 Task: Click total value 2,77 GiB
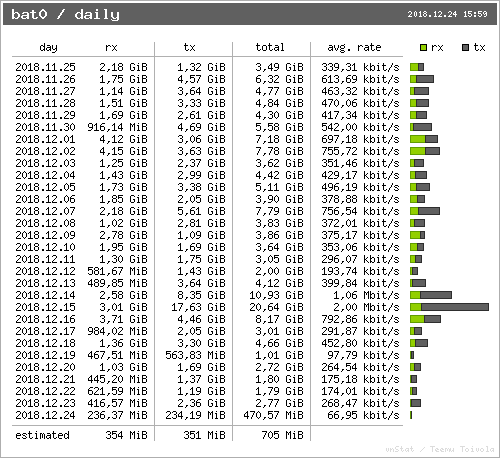(x=279, y=403)
